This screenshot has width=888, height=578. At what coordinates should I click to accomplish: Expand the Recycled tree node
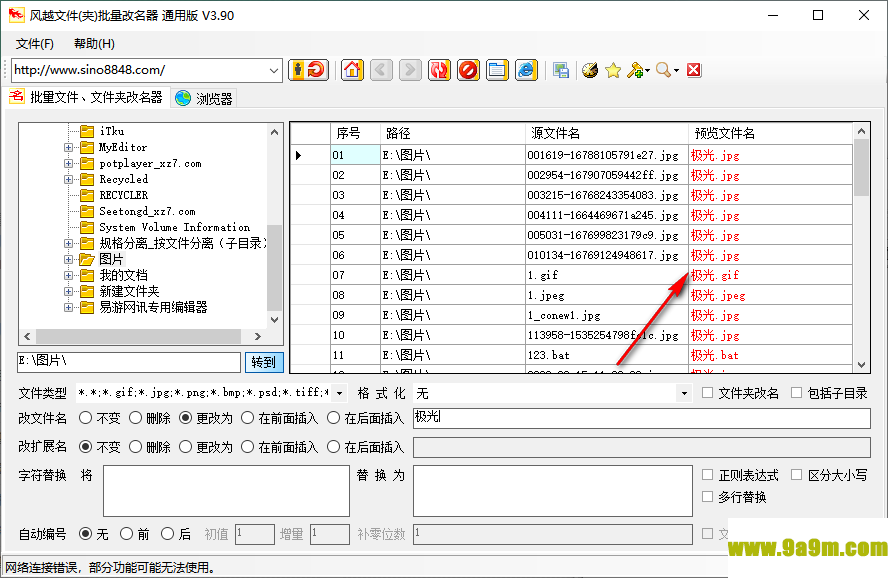(x=69, y=179)
